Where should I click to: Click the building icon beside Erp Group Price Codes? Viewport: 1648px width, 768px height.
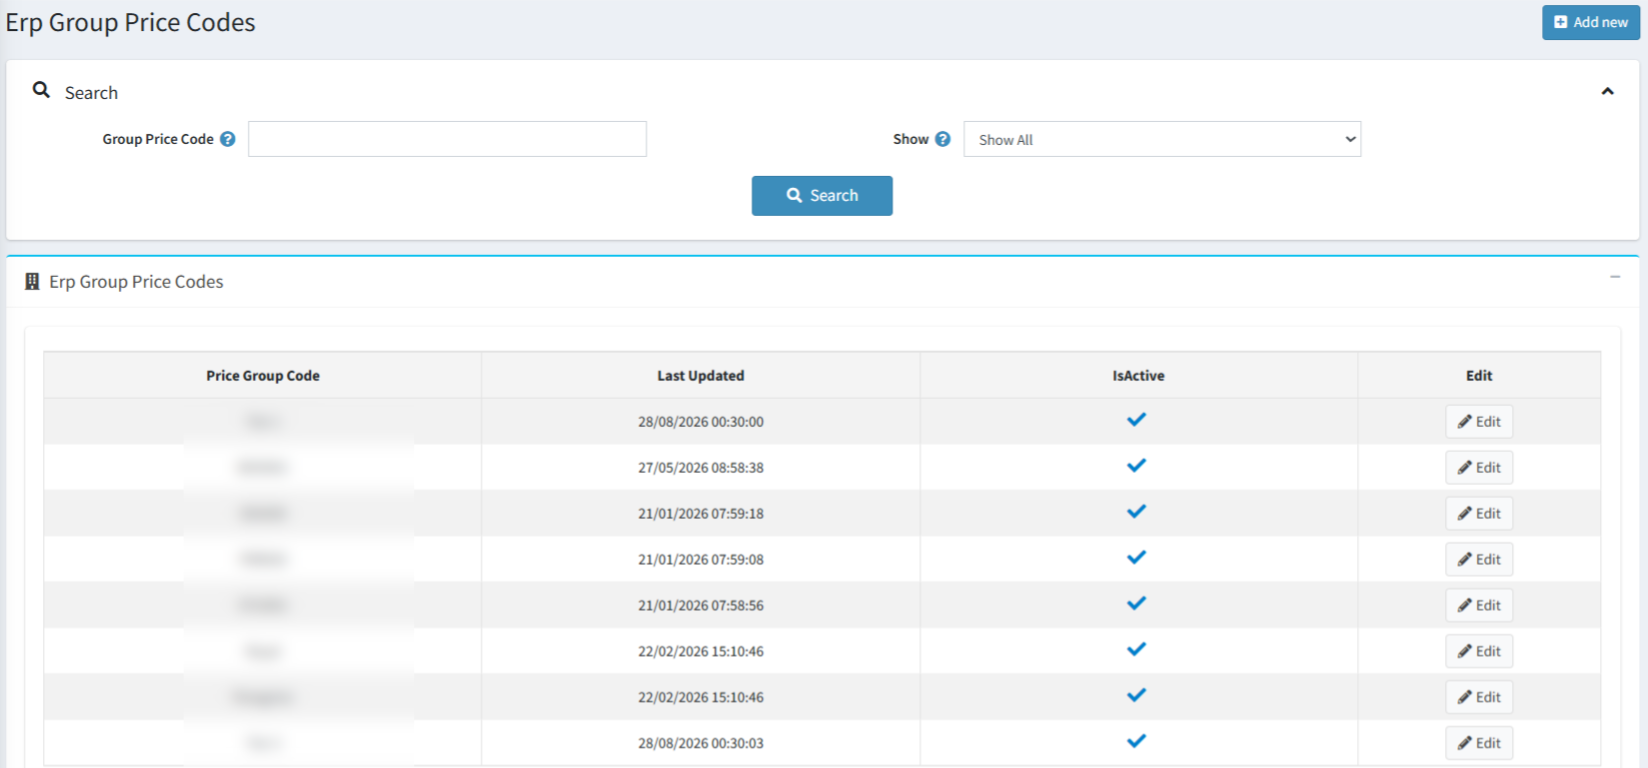coord(32,282)
